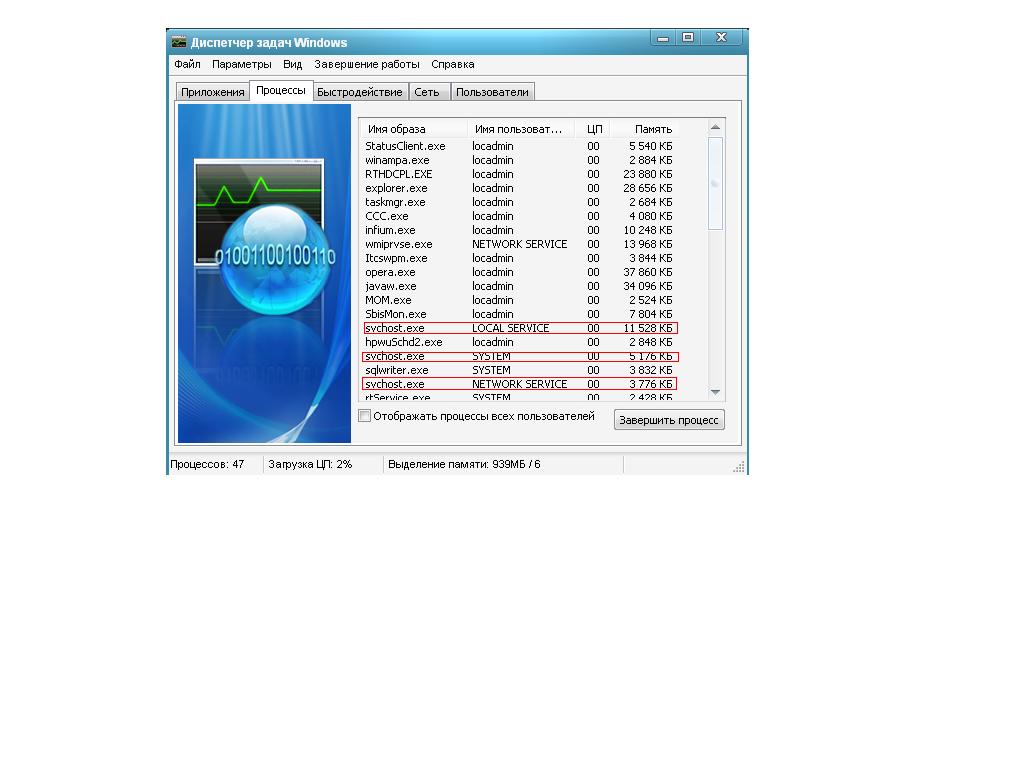Click the Task Manager title bar icon
This screenshot has height=768, width=1024.
click(179, 42)
